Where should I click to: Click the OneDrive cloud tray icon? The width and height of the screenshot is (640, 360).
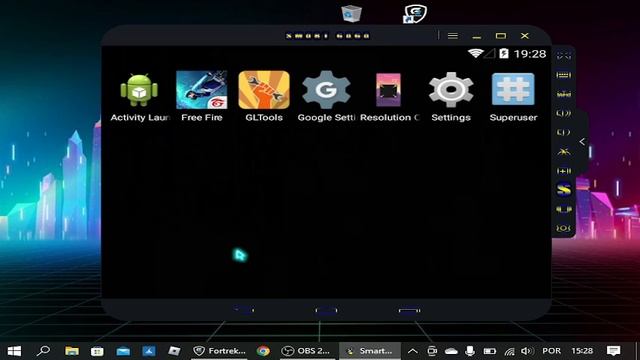pos(451,351)
